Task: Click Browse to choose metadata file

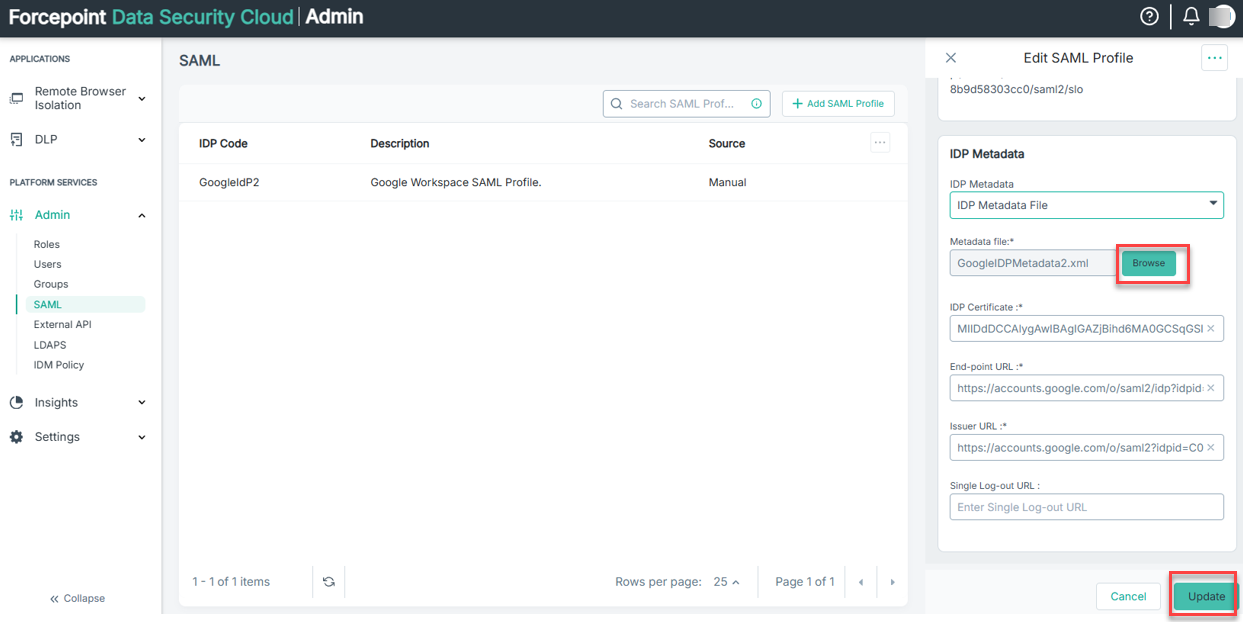Action: (1148, 263)
